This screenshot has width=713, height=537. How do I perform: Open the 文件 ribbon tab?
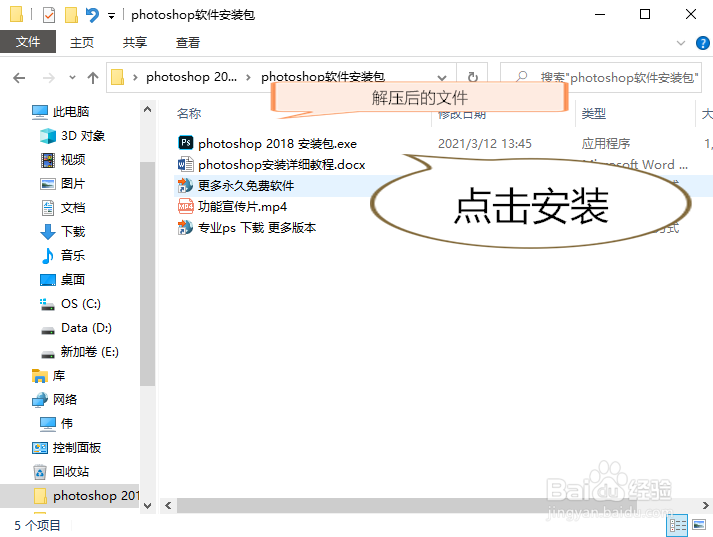(28, 42)
